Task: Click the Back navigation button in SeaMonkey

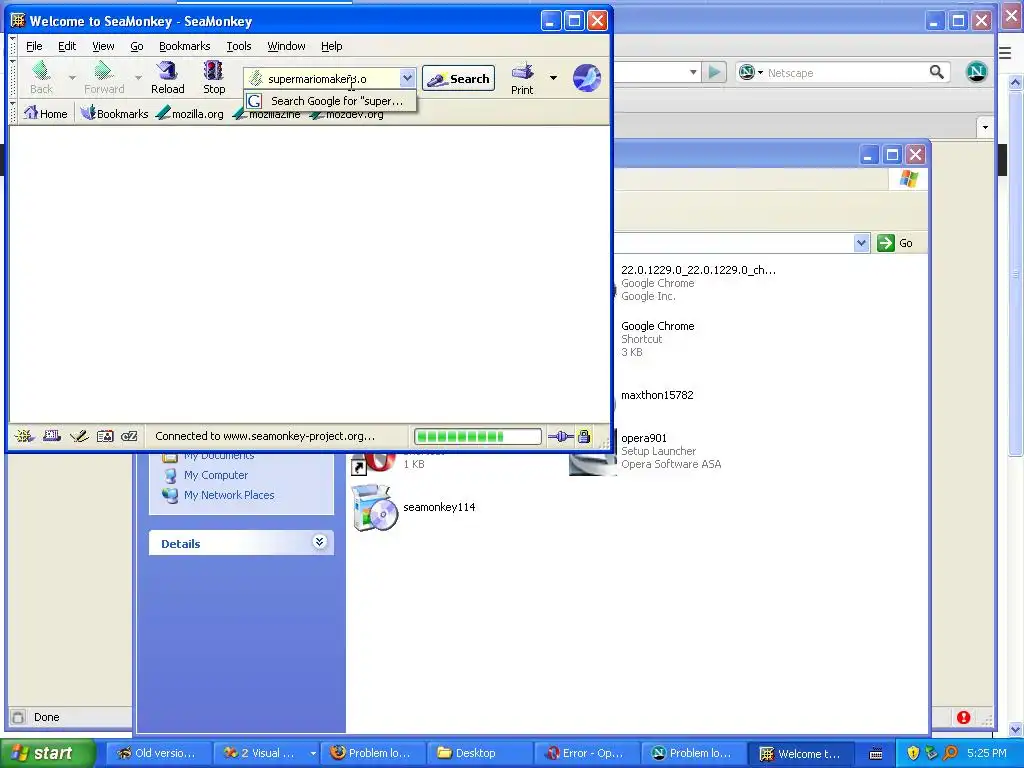Action: click(41, 78)
